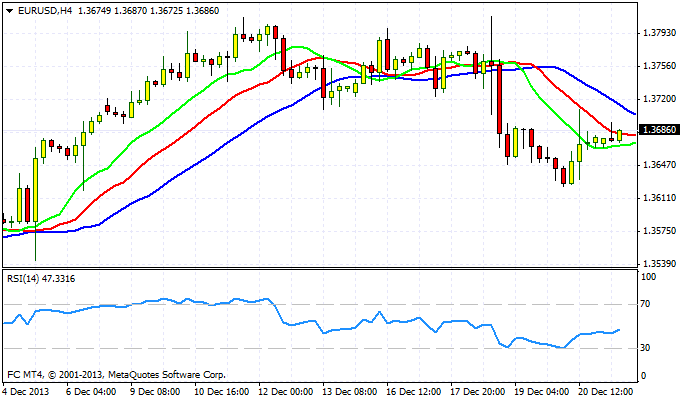Click the 1.37930 price axis label
The width and height of the screenshot is (680, 400).
[x=659, y=33]
